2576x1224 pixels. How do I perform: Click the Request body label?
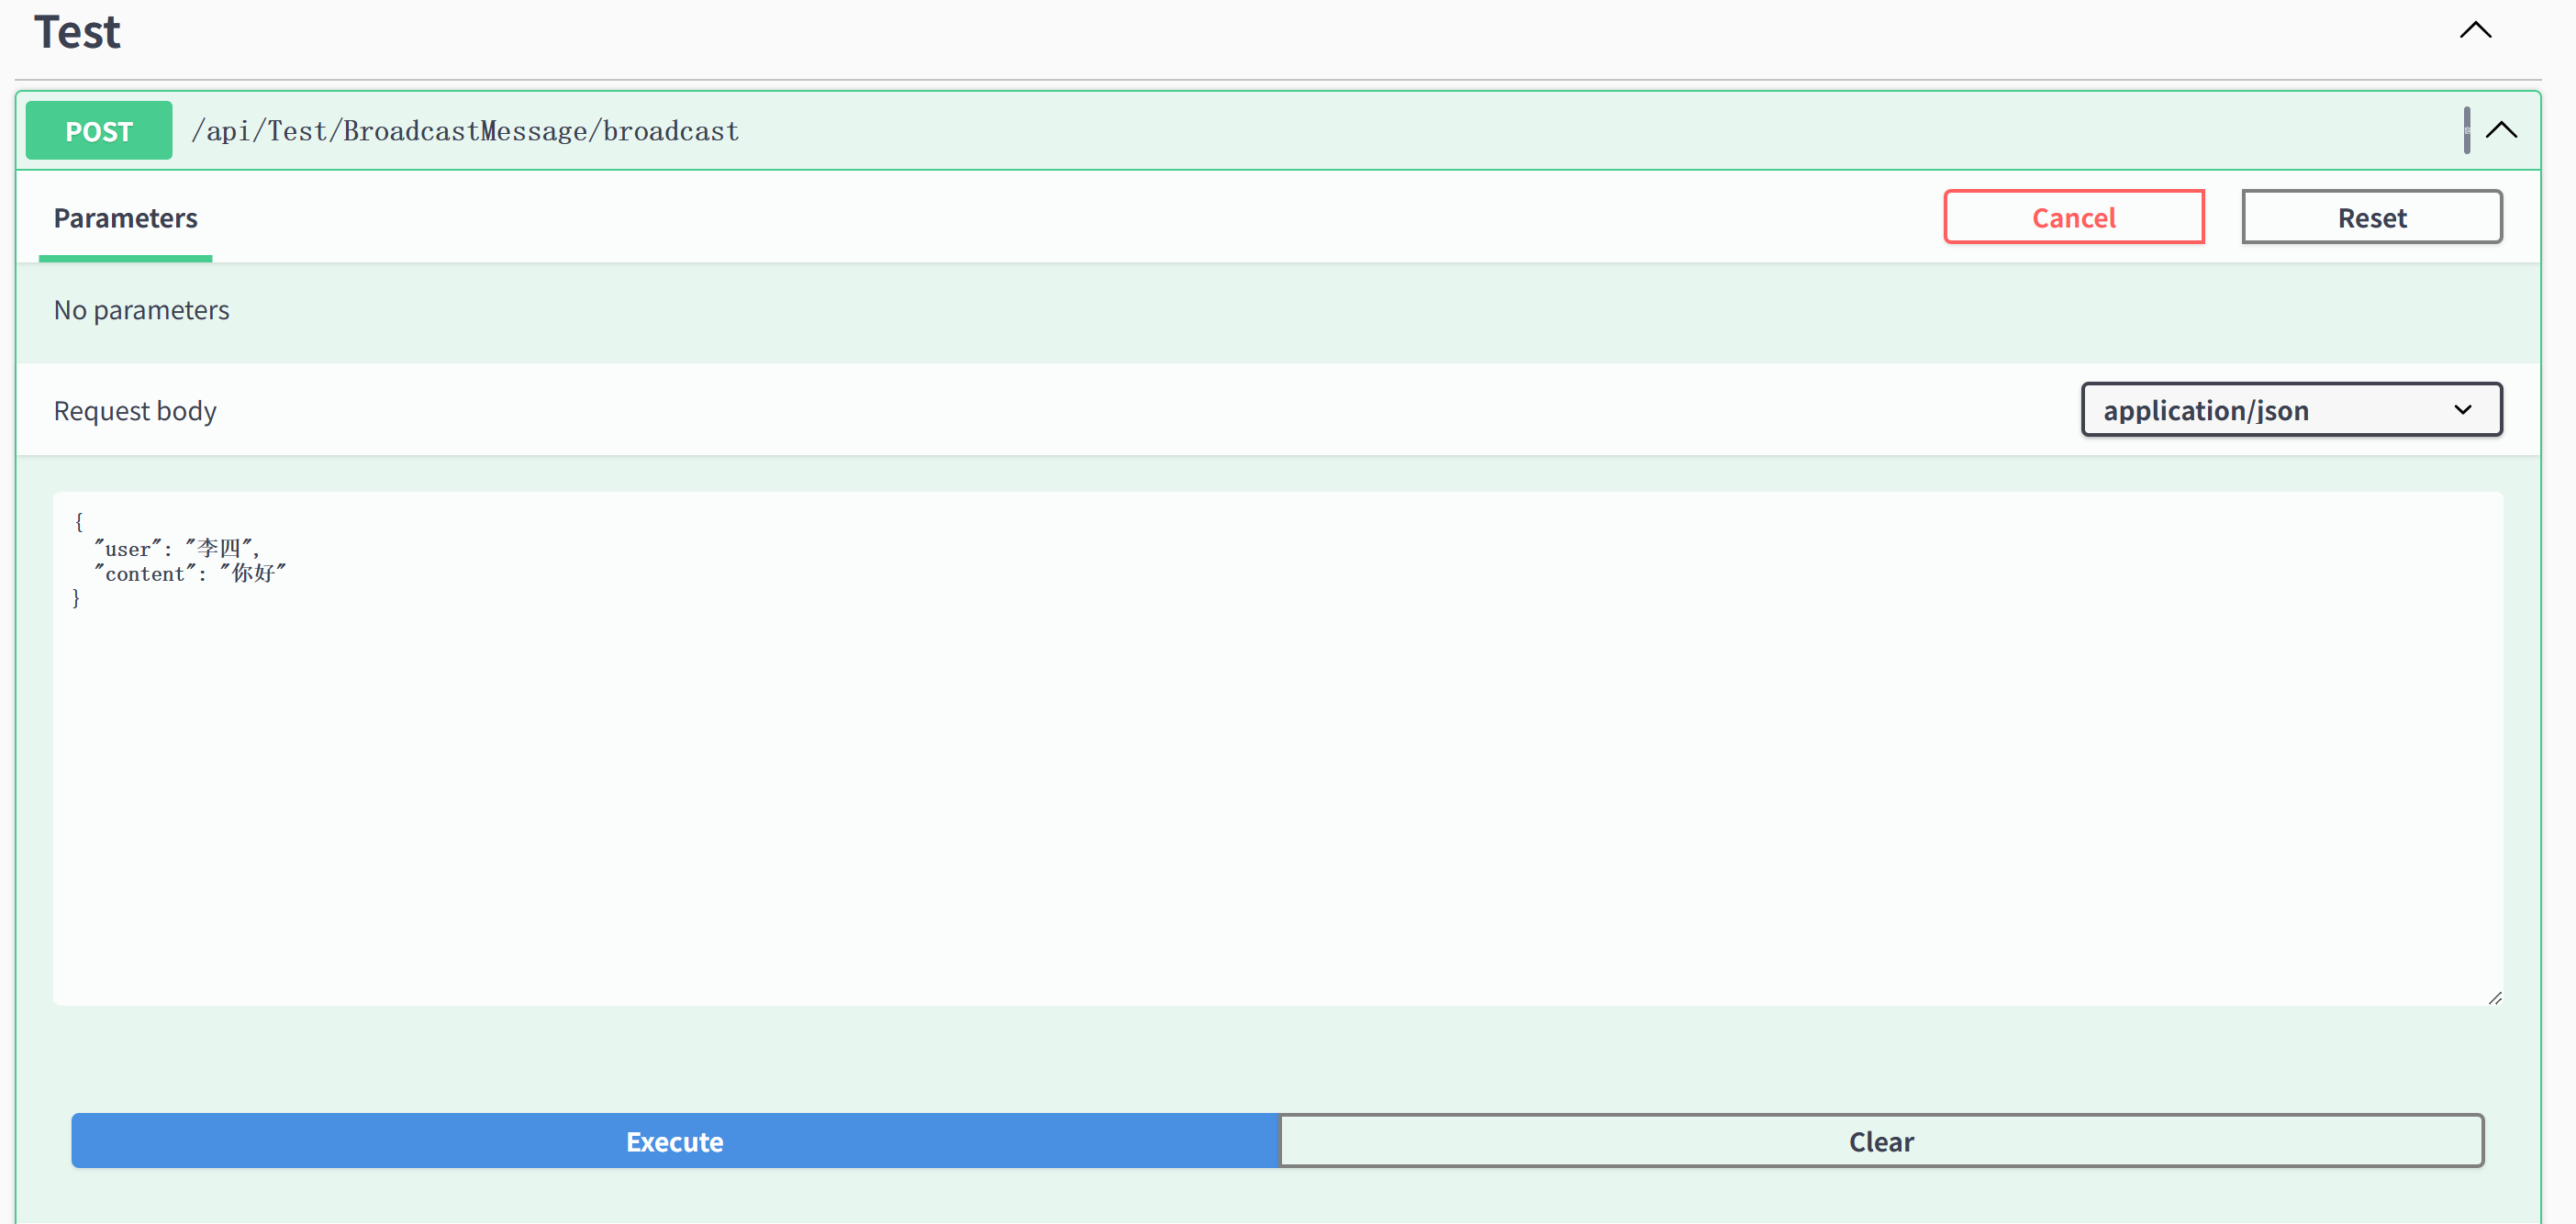tap(135, 411)
